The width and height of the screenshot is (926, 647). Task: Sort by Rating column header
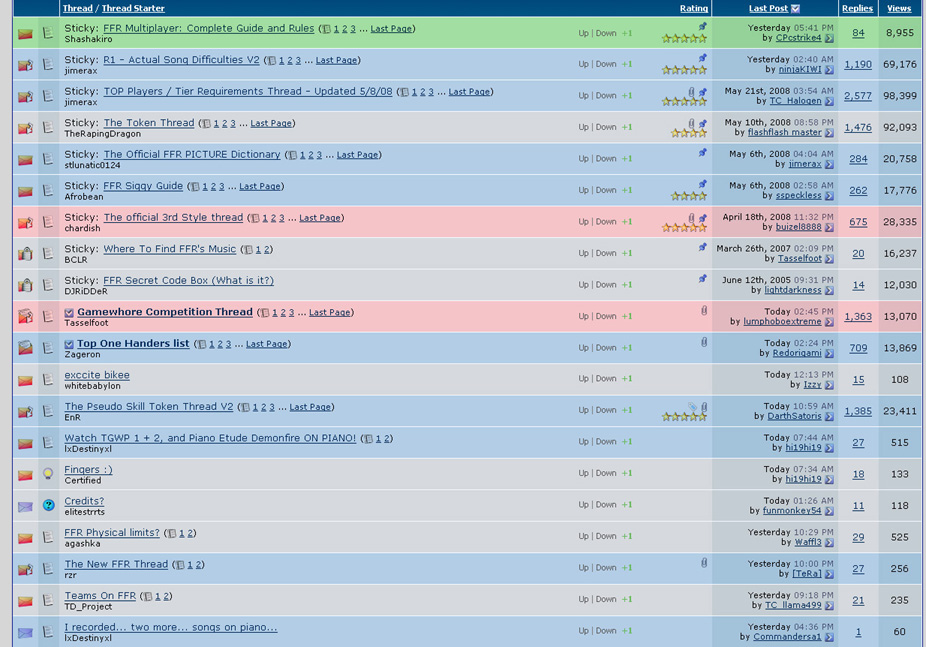click(694, 8)
